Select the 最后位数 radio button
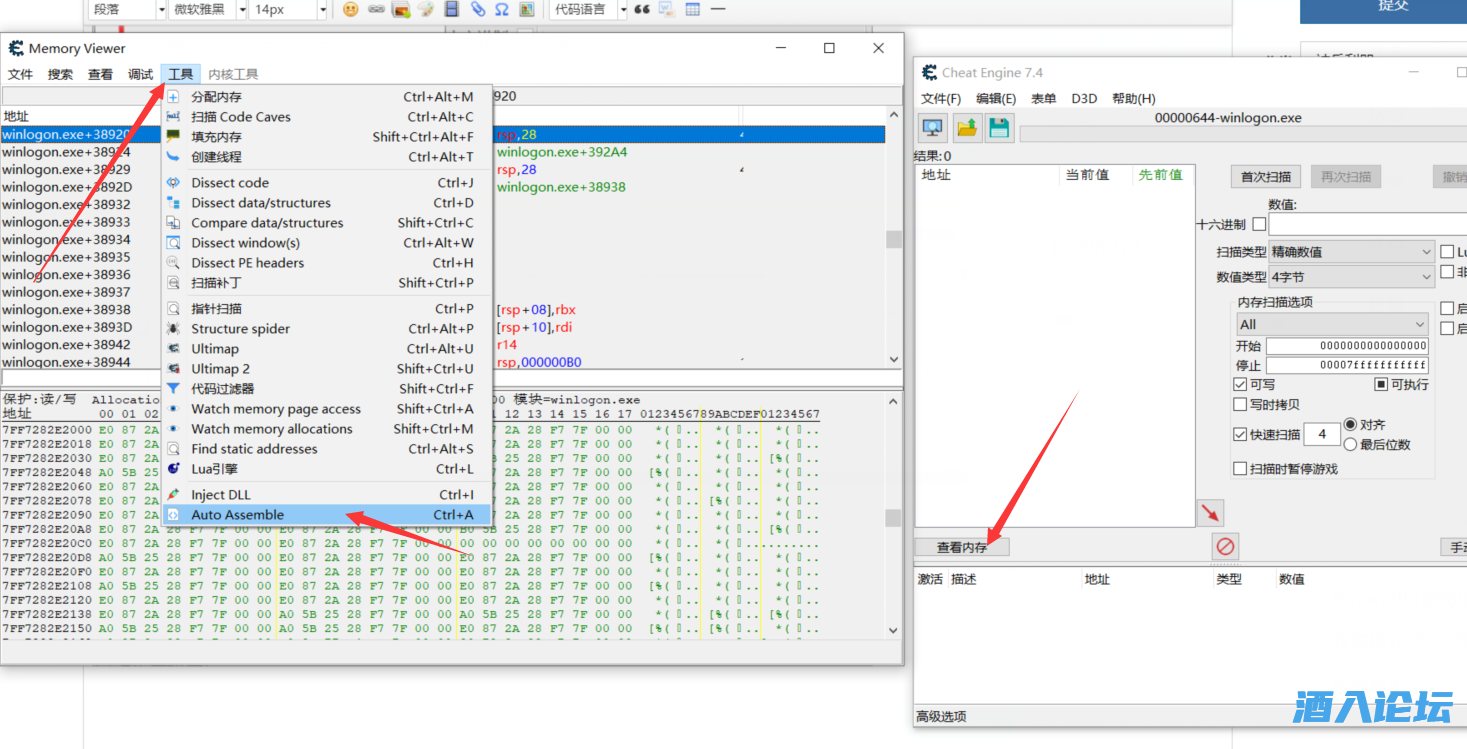The image size is (1467, 749). [1351, 444]
